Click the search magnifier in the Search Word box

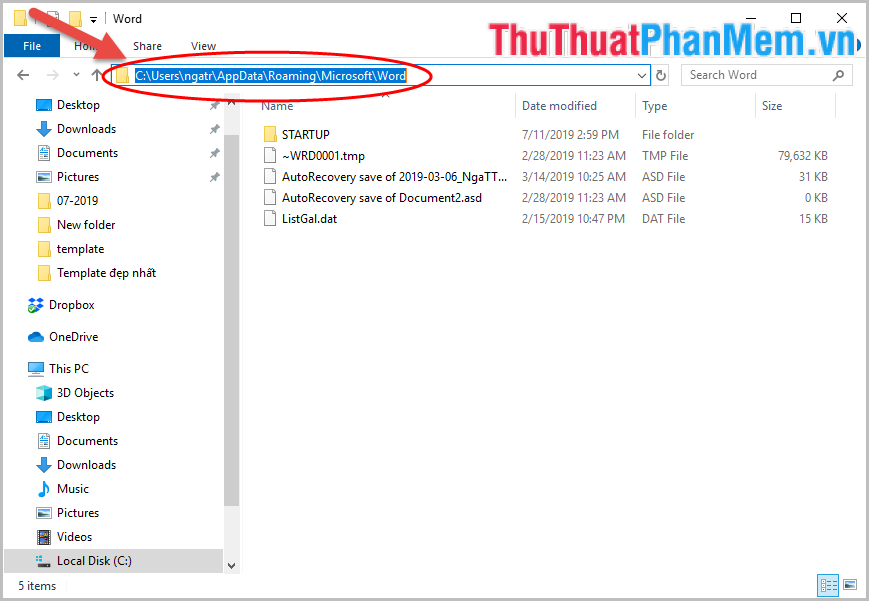pos(839,75)
